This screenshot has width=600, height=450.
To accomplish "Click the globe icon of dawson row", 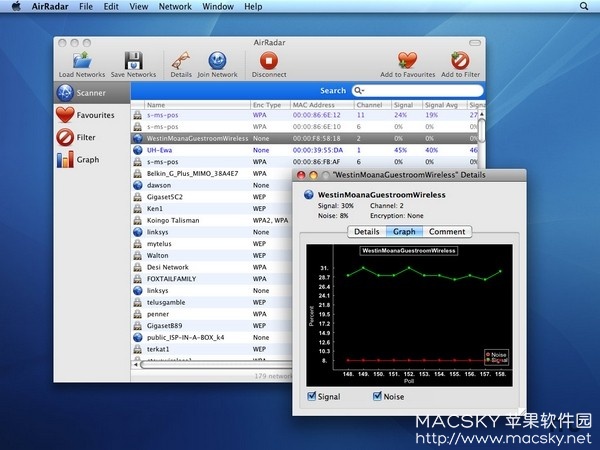I will pos(138,185).
